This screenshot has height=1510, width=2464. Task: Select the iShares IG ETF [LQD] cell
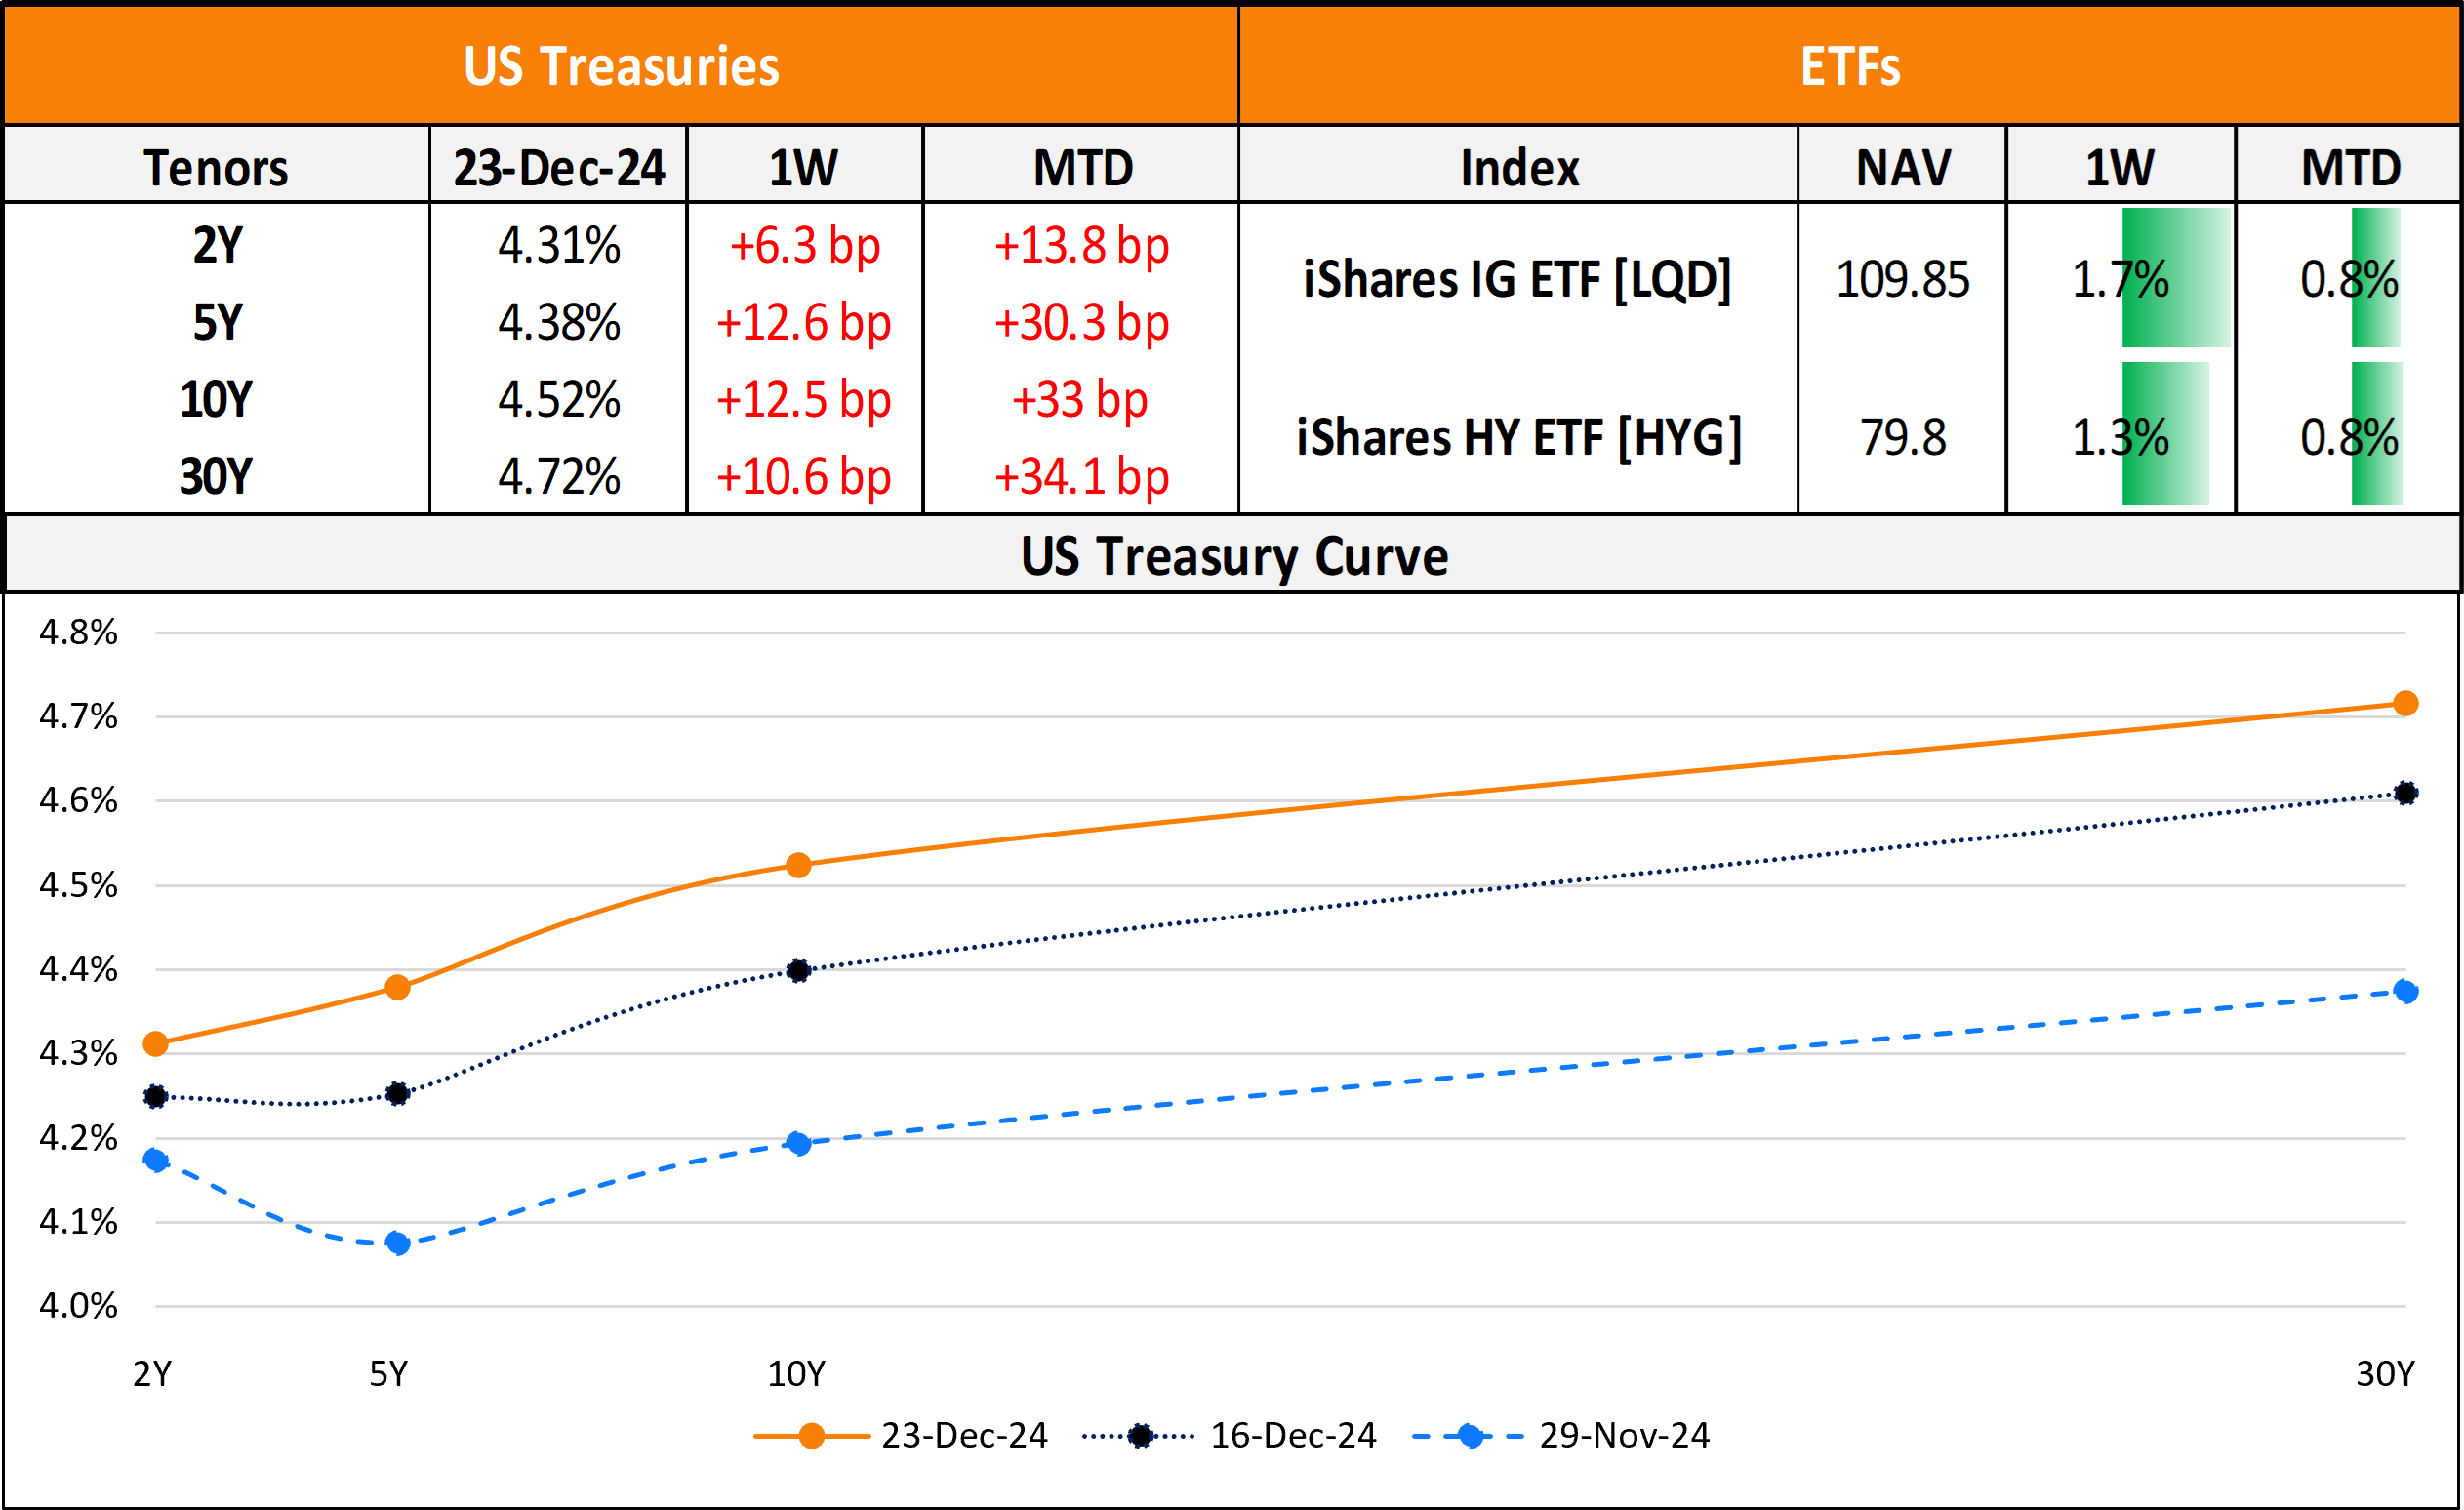pos(1517,279)
